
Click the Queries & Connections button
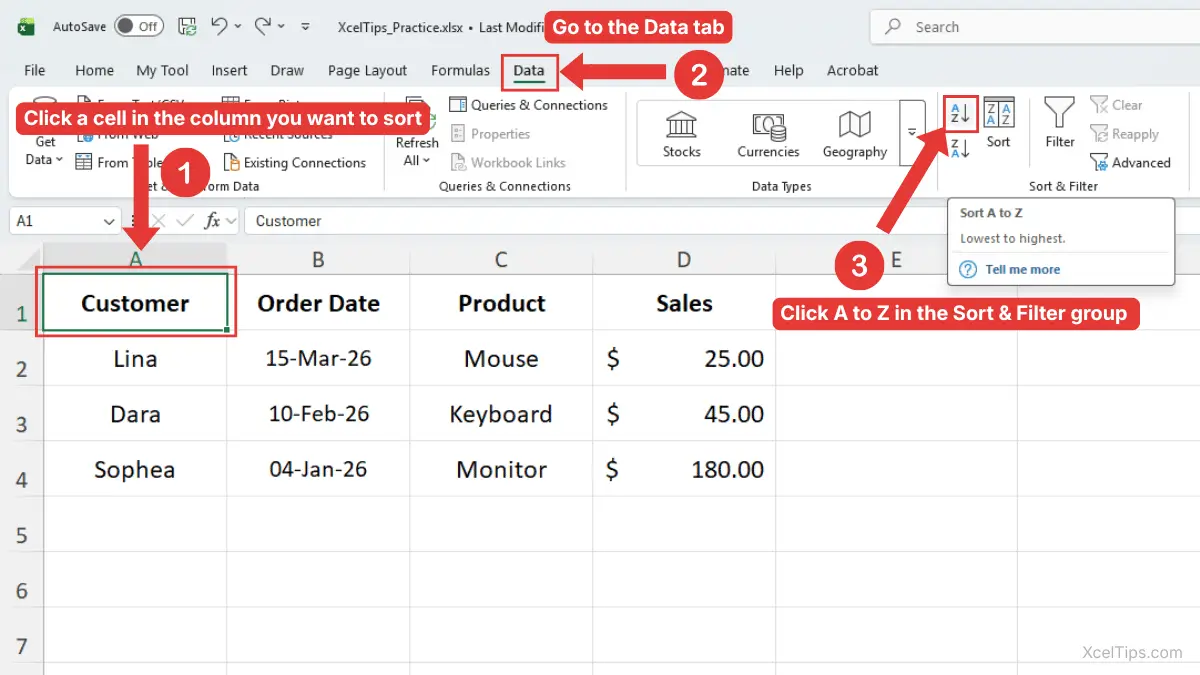528,105
